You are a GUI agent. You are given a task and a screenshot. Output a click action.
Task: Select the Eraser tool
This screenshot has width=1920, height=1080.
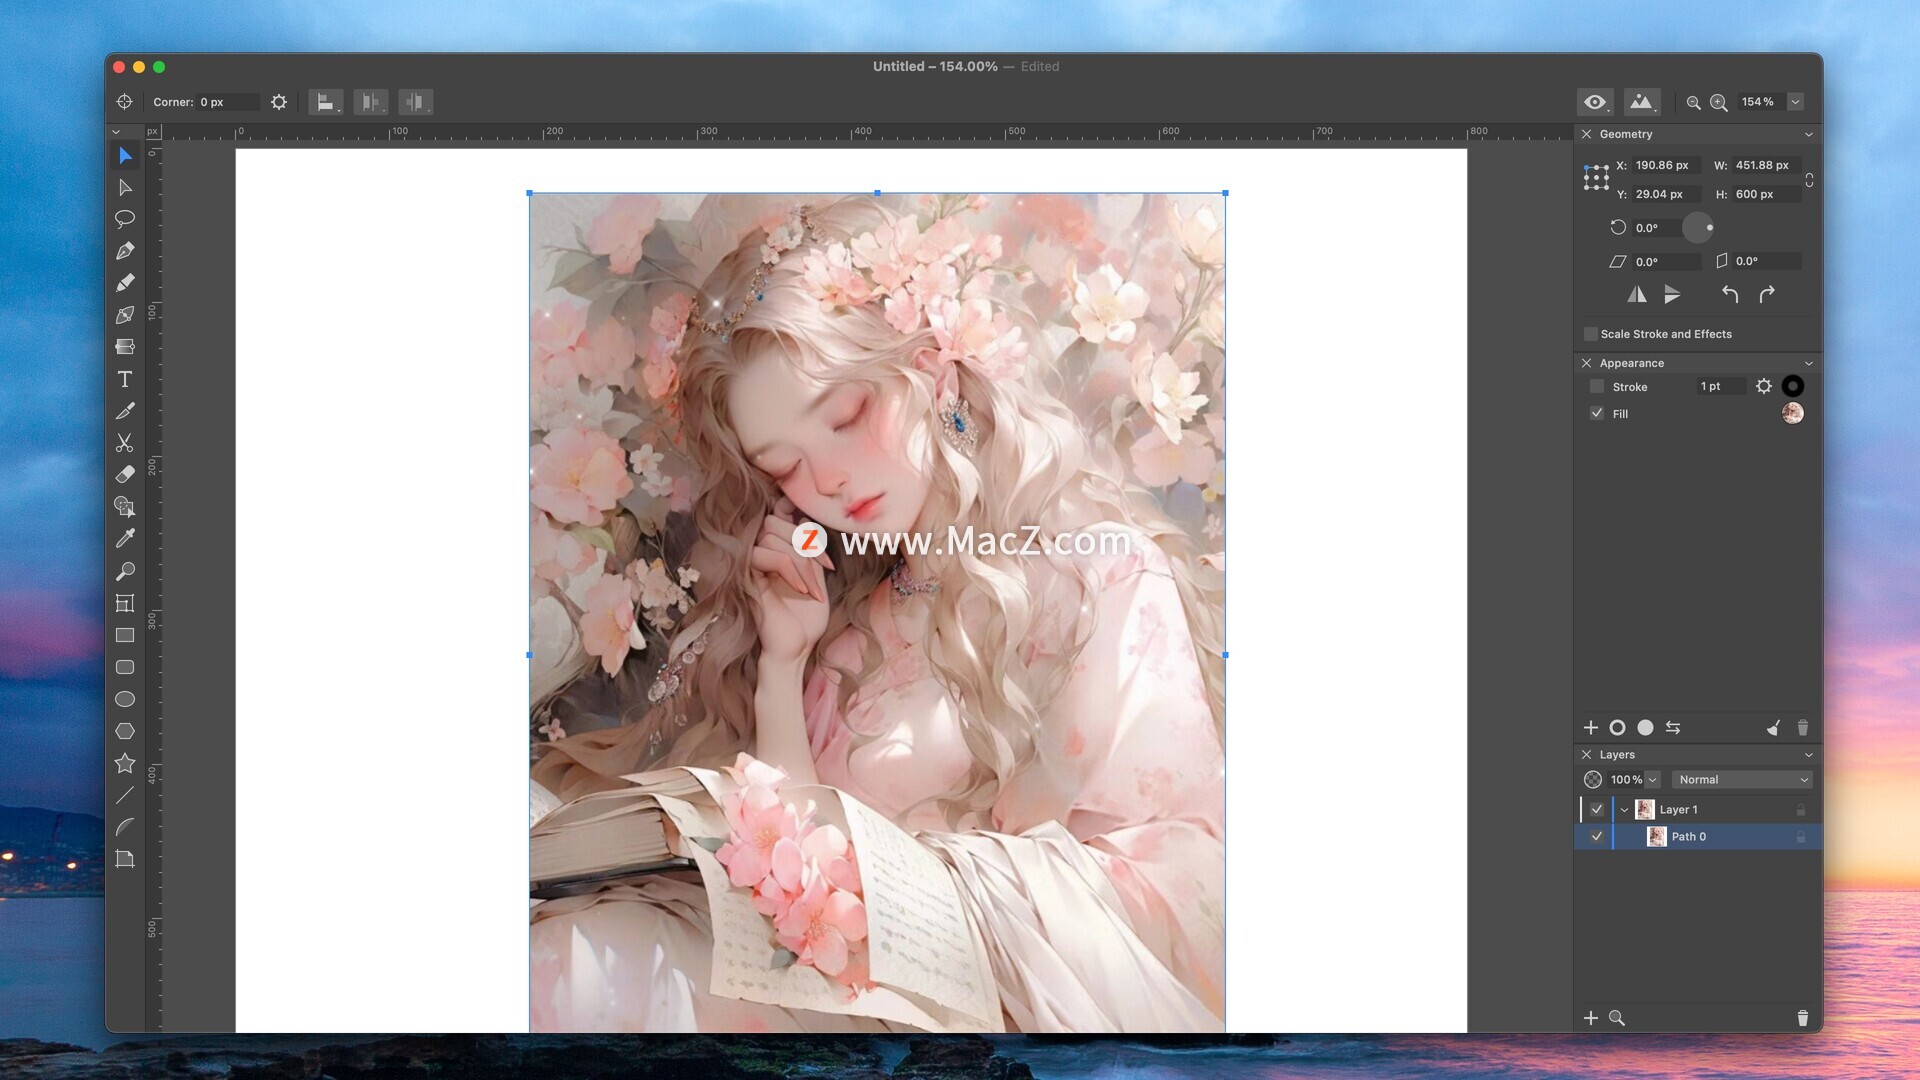point(125,475)
